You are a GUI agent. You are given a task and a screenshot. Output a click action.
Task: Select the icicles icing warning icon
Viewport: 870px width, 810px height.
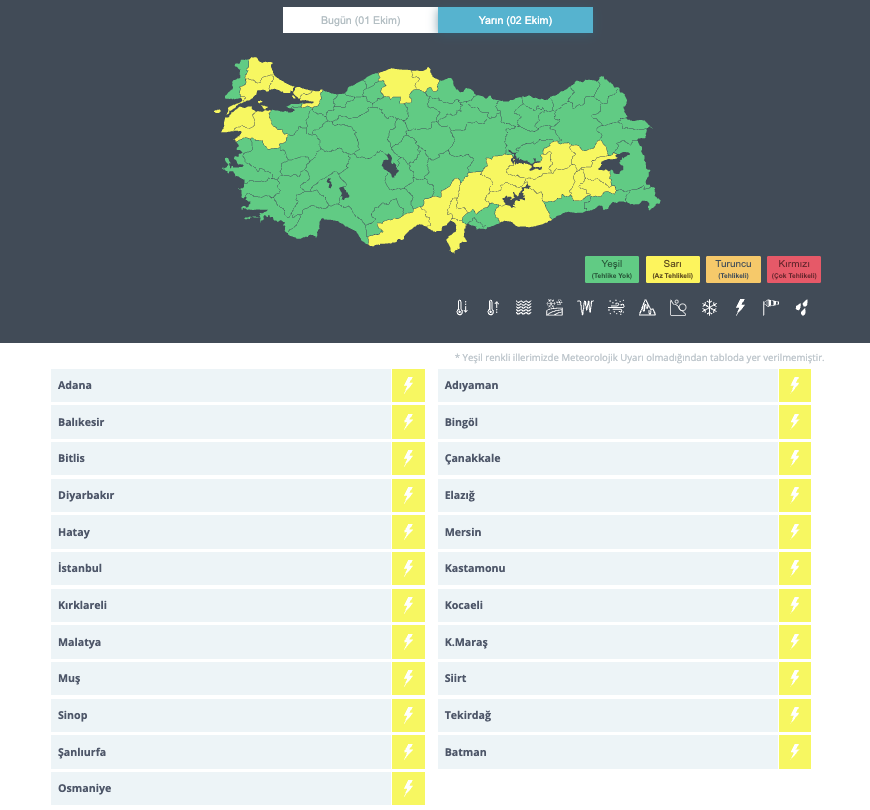point(585,307)
